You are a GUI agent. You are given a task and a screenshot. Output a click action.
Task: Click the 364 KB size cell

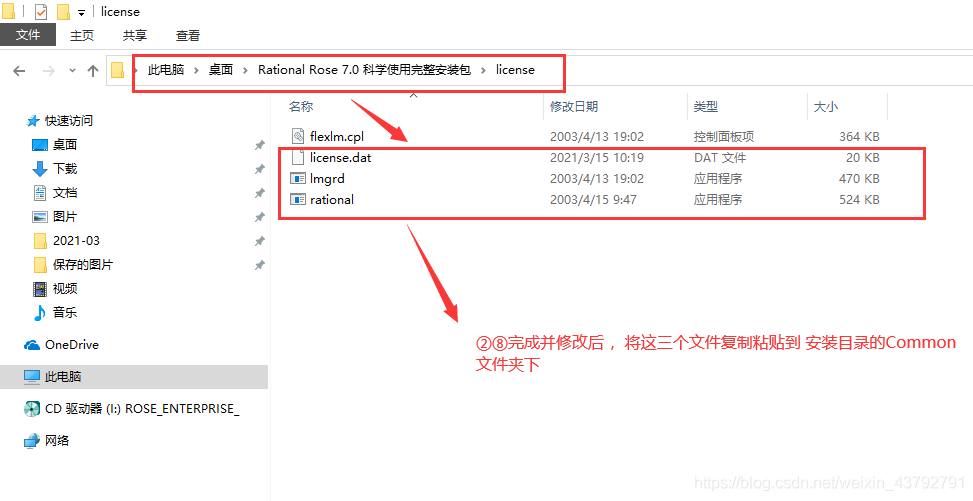click(859, 137)
